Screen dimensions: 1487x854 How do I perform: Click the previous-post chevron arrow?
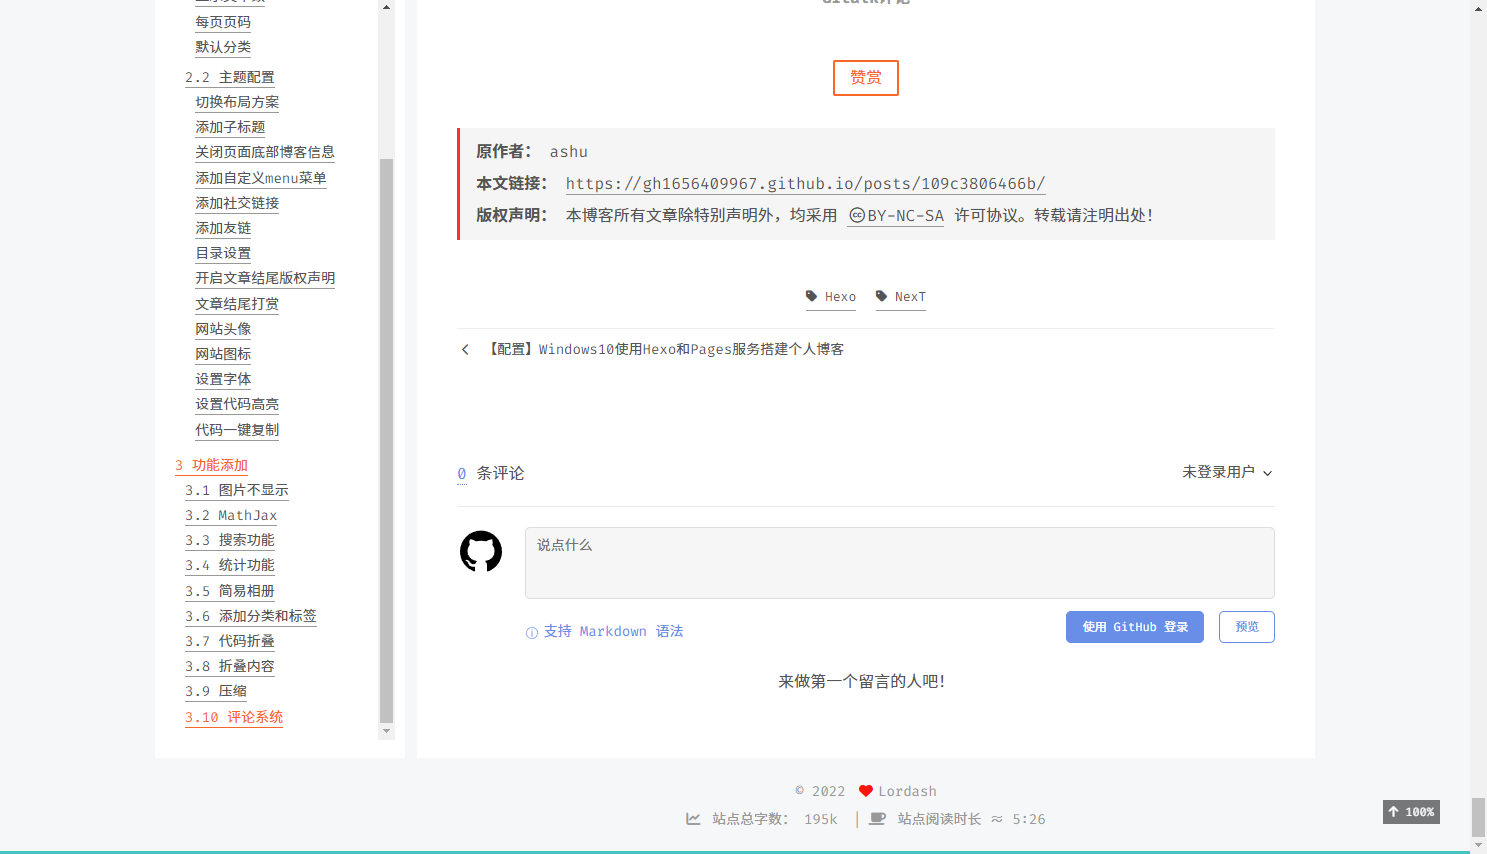point(465,349)
